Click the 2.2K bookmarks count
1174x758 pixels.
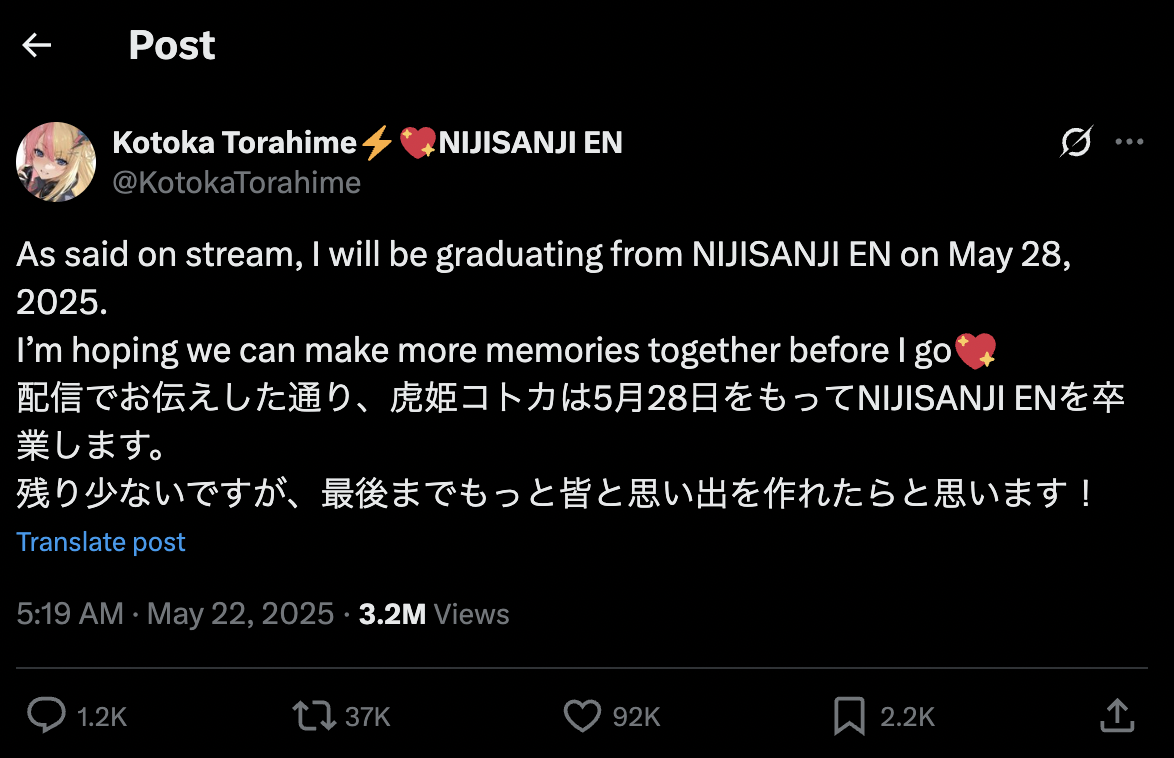pos(907,716)
